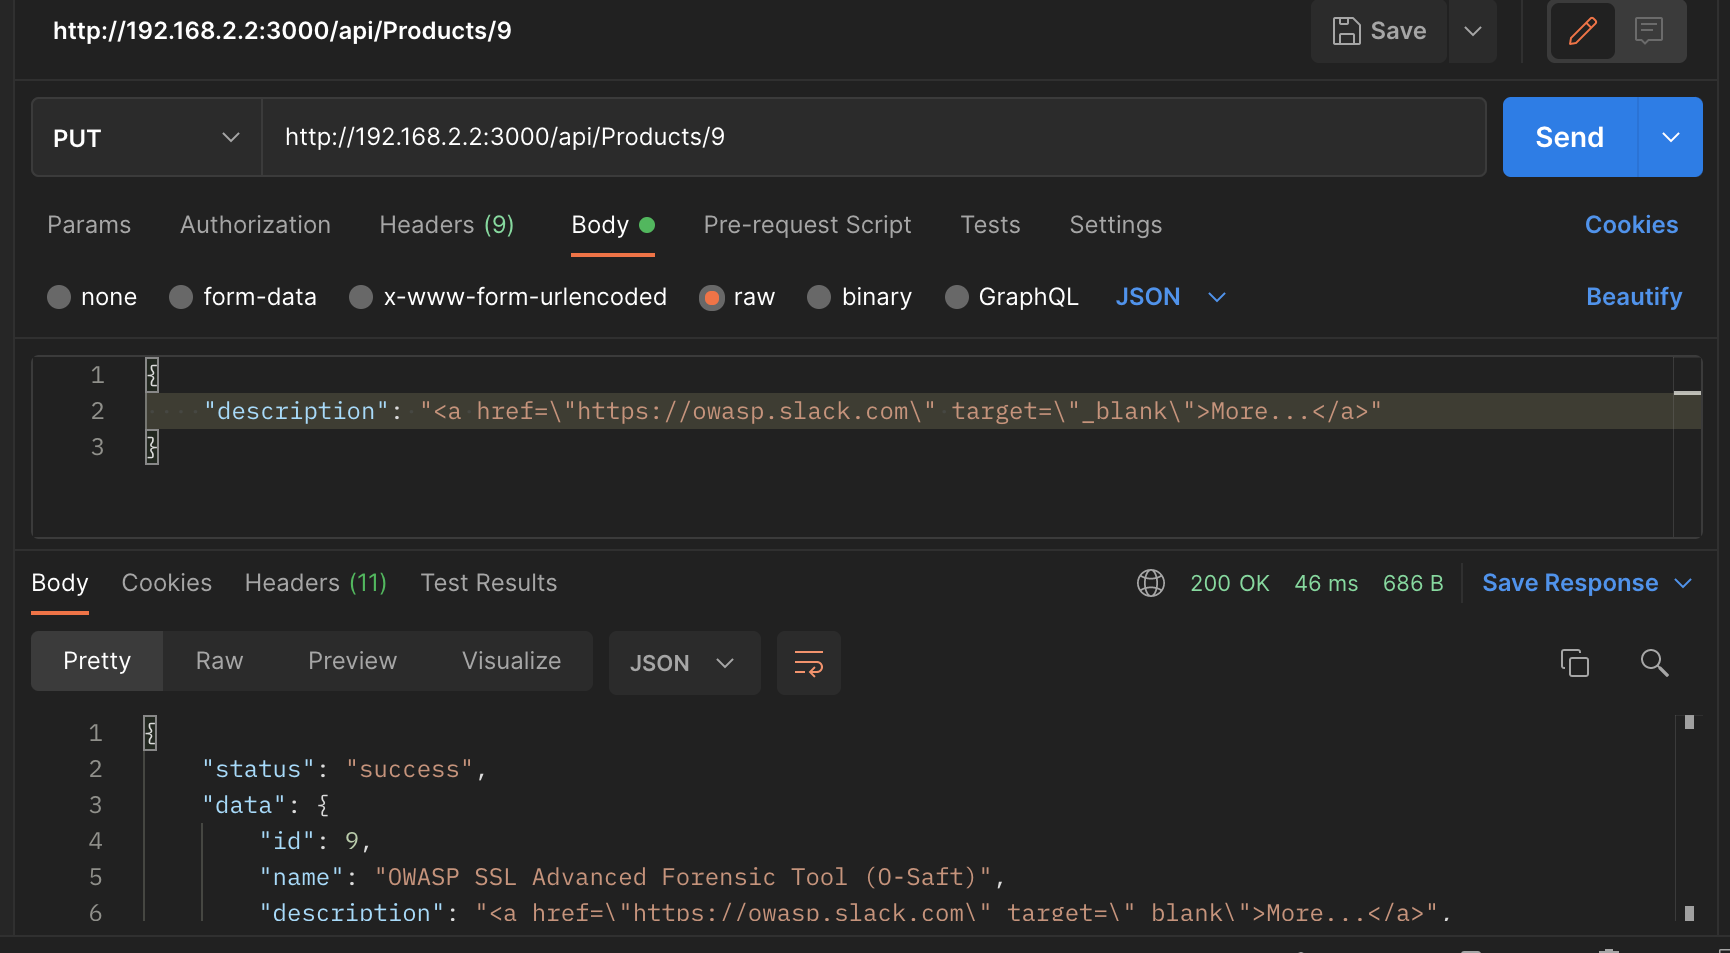
Task: Select the Raw response view
Action: tap(219, 661)
